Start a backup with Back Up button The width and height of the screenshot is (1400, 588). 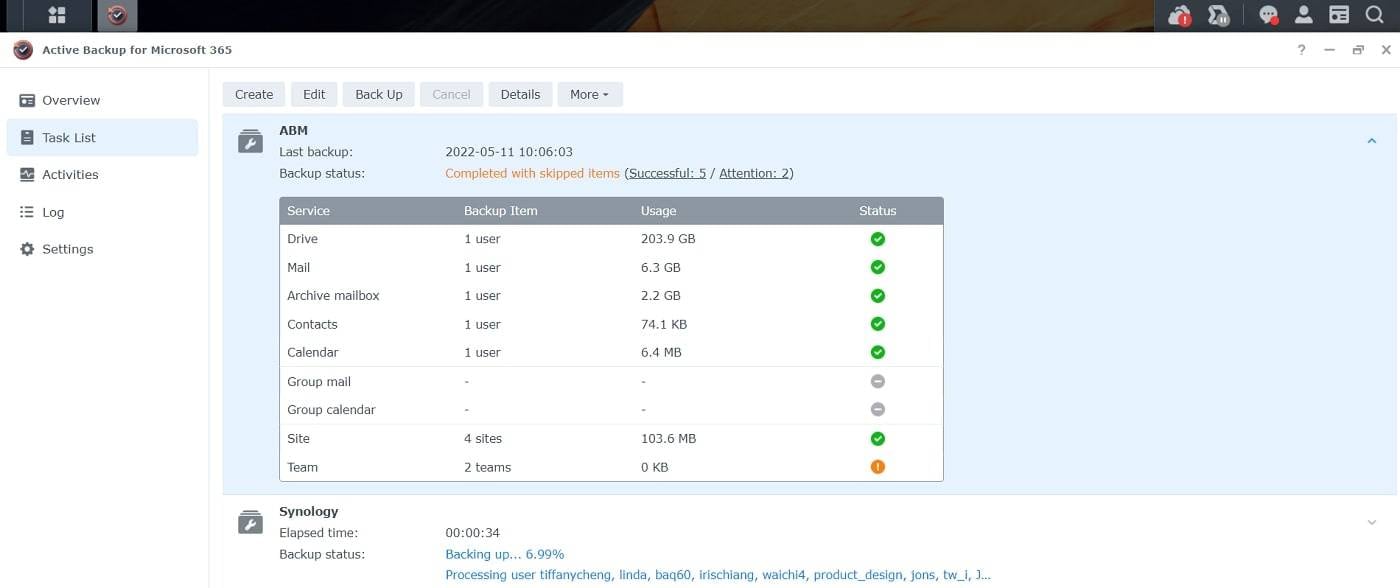click(379, 94)
